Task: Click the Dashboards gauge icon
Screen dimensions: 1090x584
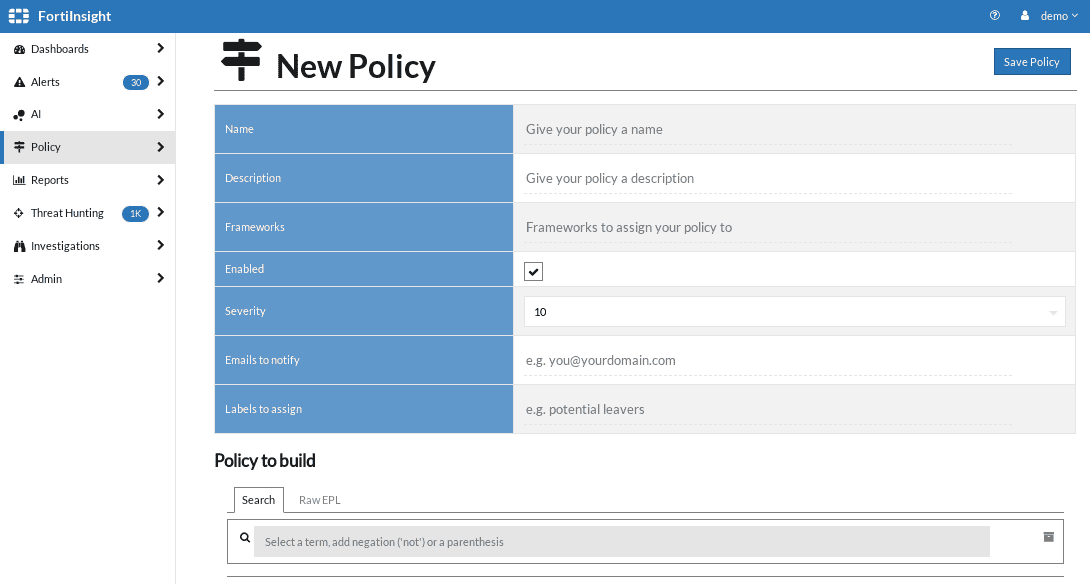Action: (19, 49)
